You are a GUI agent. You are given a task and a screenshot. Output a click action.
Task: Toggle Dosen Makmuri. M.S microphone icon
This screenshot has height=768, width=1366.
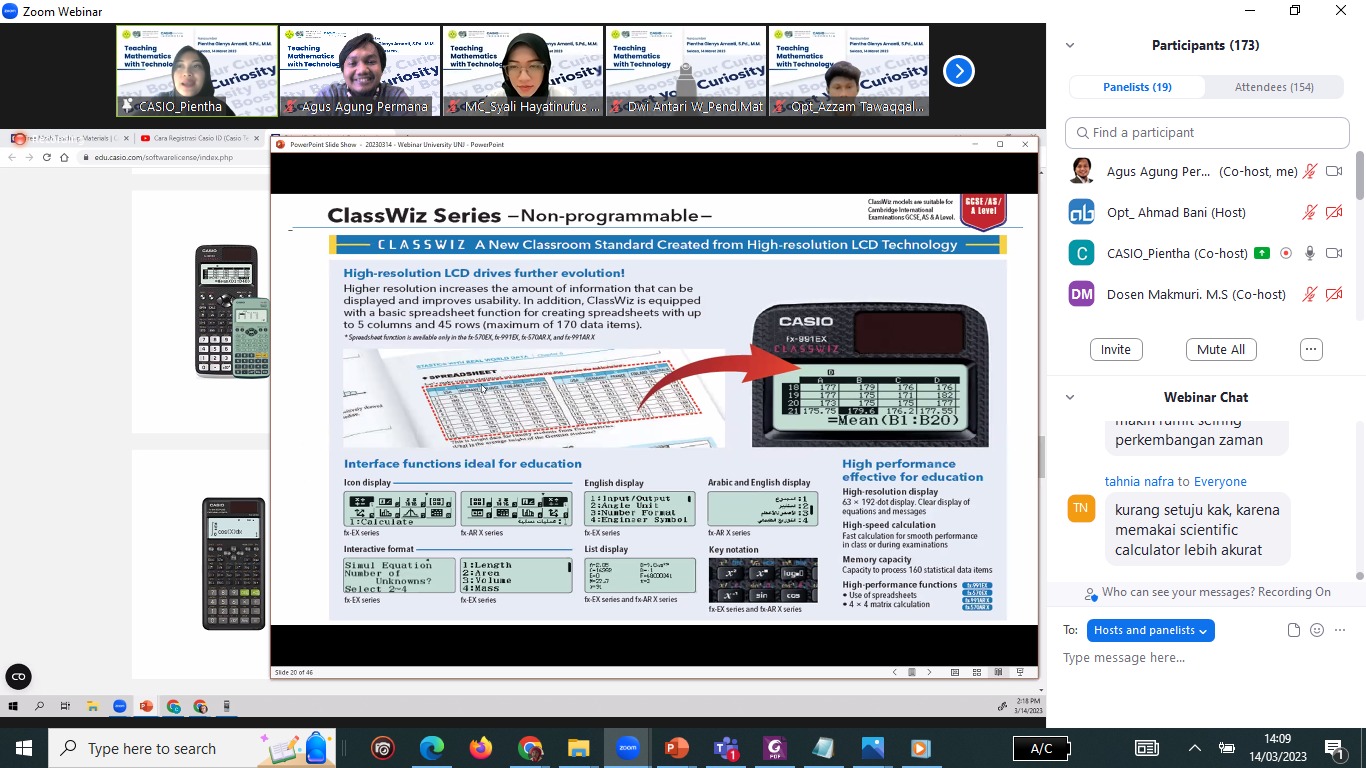1310,294
